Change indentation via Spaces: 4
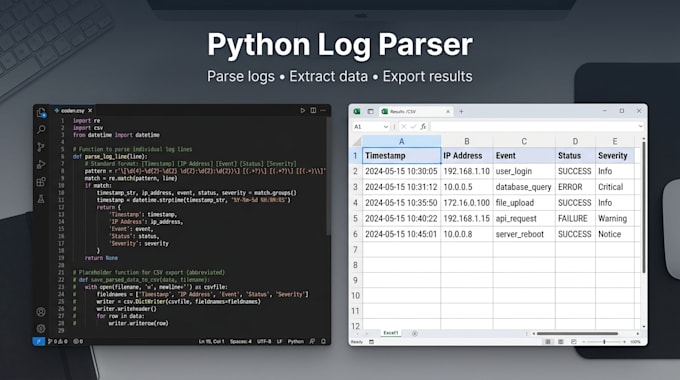Screen dimensions: 680x380 coord(241,341)
